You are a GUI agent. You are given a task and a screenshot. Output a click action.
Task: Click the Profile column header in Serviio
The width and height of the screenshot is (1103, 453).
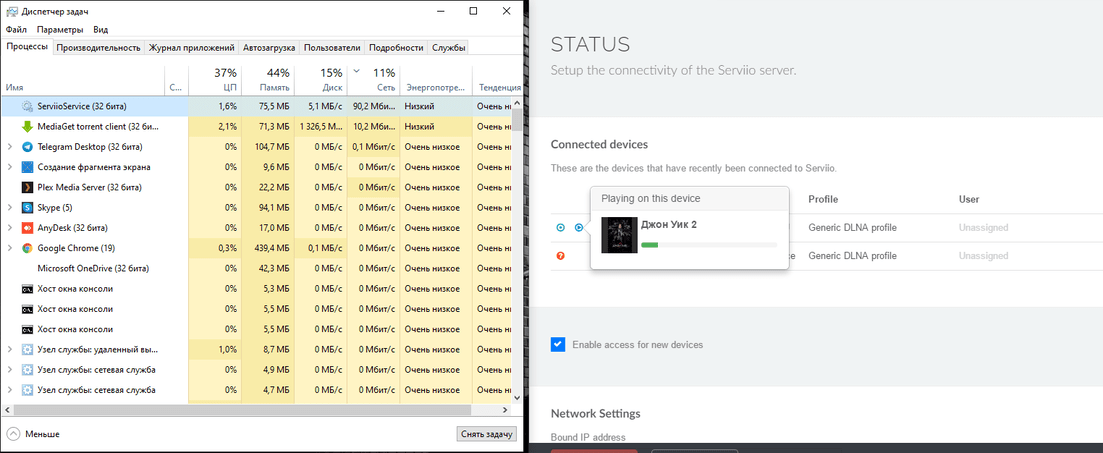click(x=823, y=200)
